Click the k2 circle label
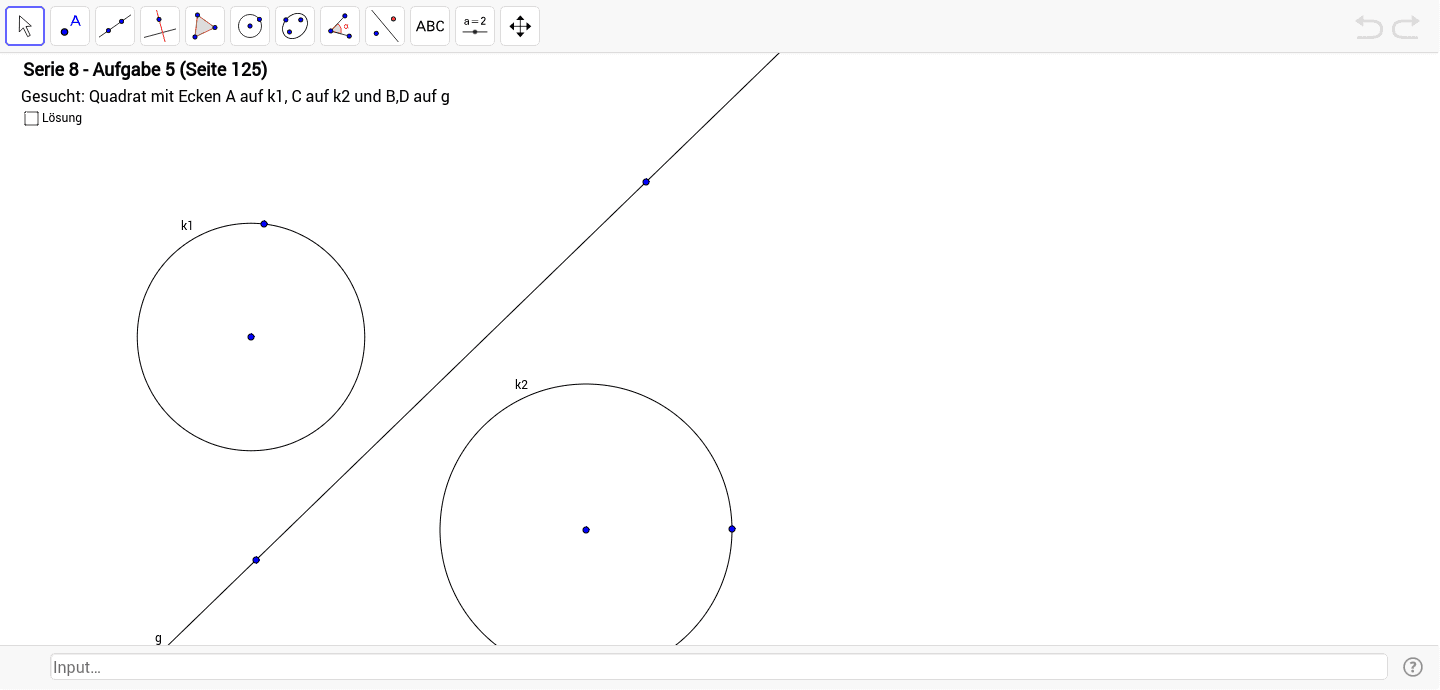Image resolution: width=1440 pixels, height=690 pixels. pyautogui.click(x=521, y=385)
